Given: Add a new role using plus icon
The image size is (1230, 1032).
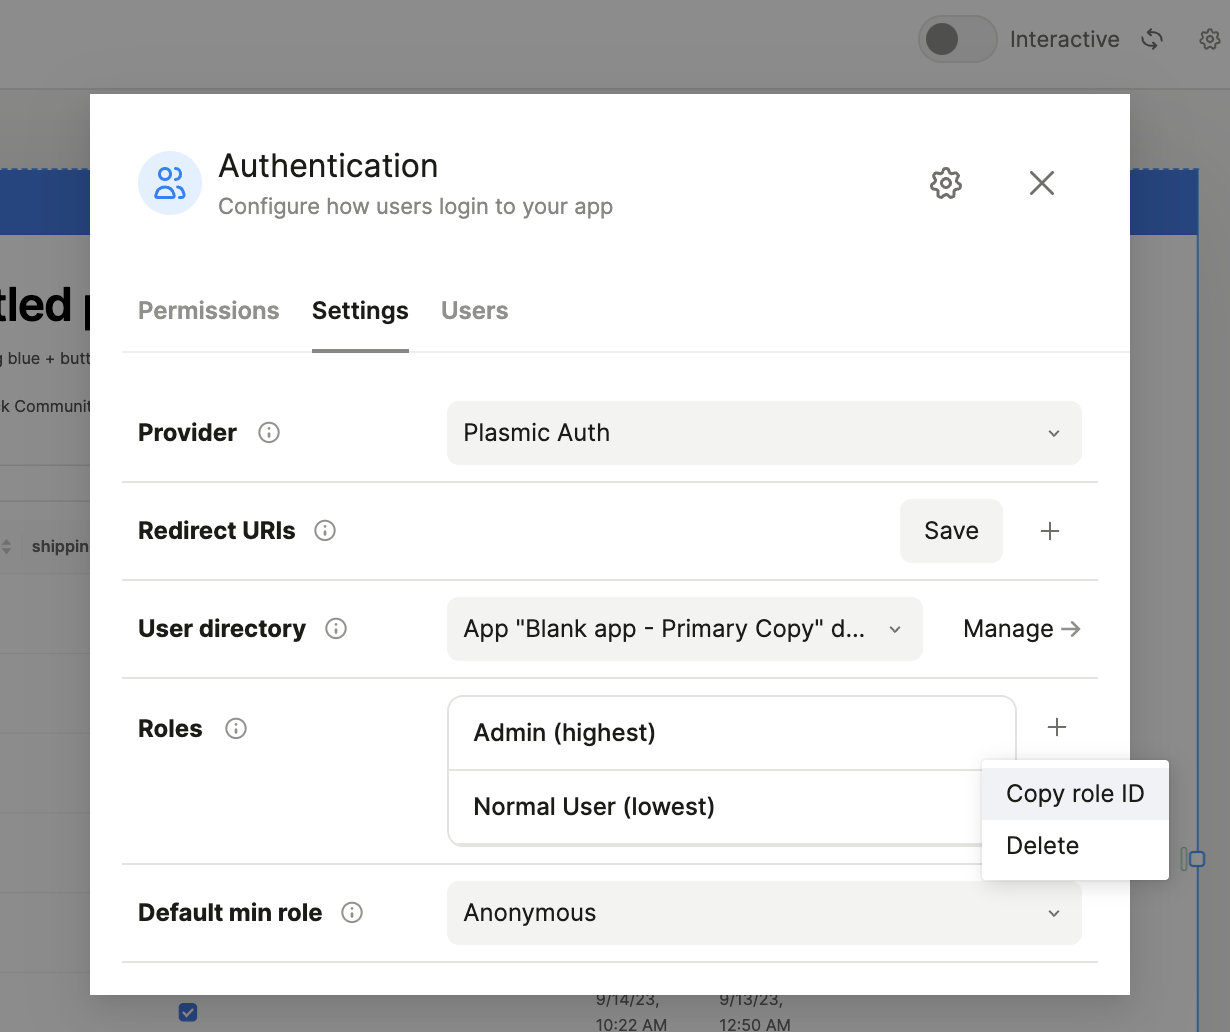Looking at the screenshot, I should [1056, 727].
